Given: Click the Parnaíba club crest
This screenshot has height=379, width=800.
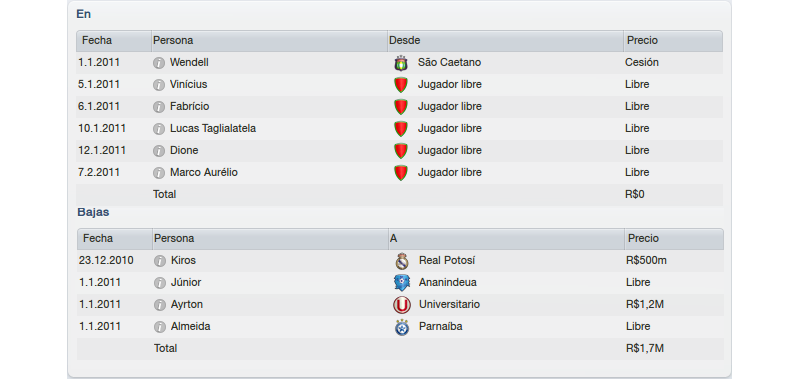Looking at the screenshot, I should [402, 327].
